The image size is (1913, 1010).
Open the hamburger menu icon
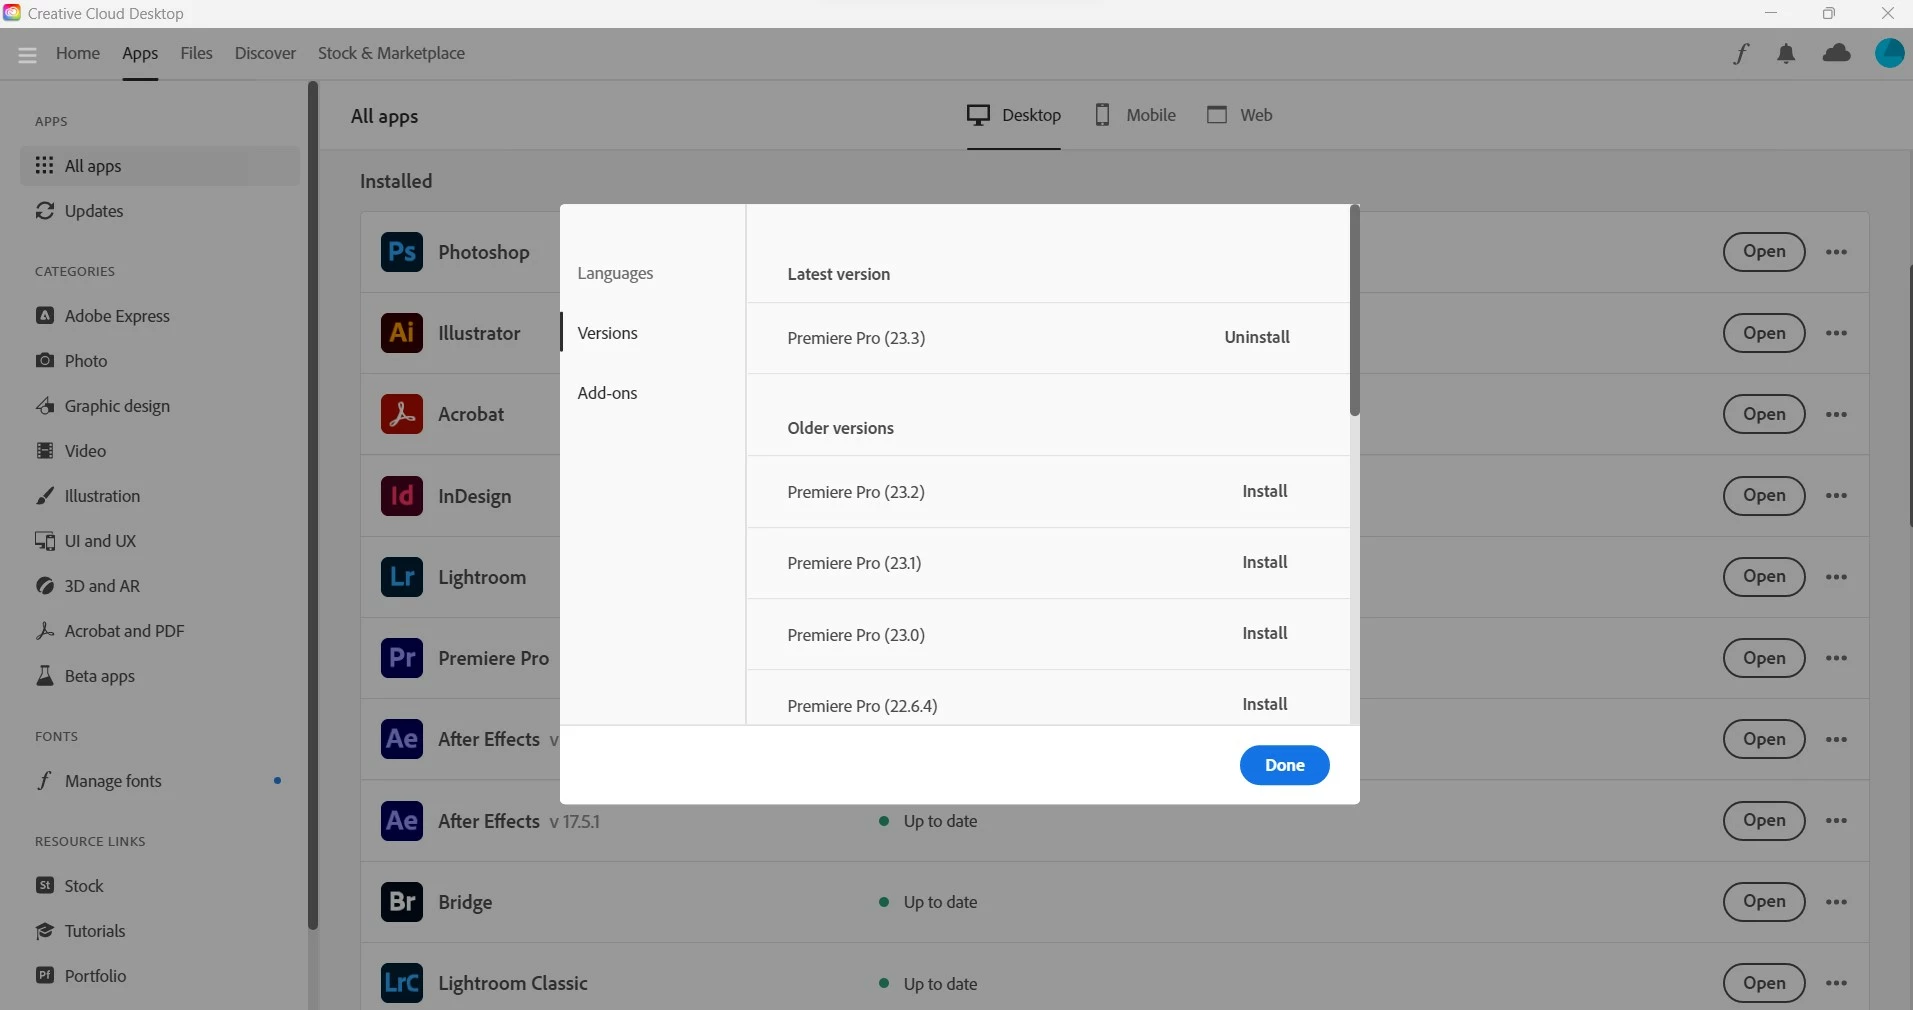coord(27,54)
